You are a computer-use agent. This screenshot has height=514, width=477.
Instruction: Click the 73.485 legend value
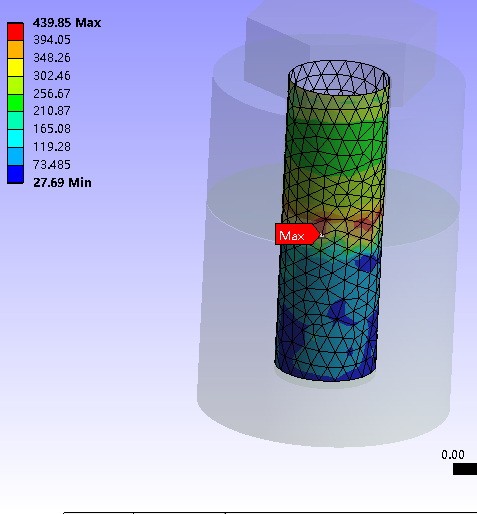52,165
